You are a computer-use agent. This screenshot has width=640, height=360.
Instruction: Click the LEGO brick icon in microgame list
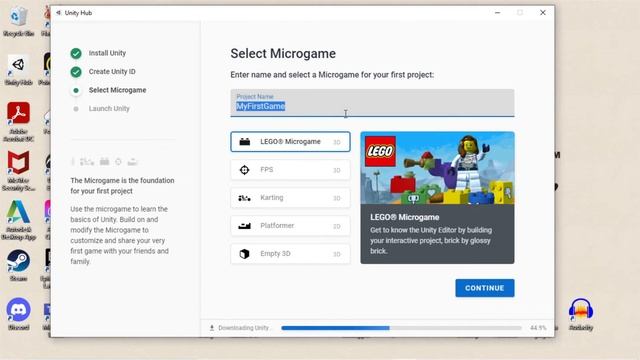[244, 142]
